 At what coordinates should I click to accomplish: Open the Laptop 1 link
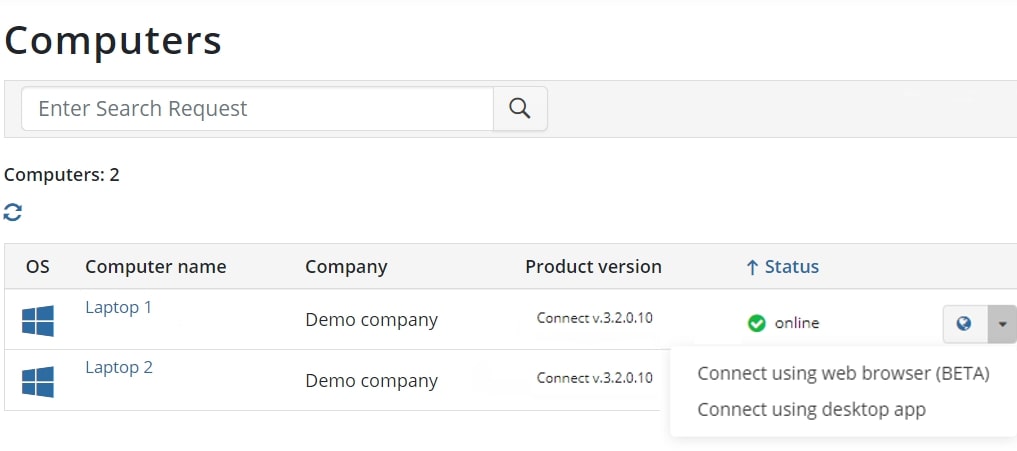point(119,308)
